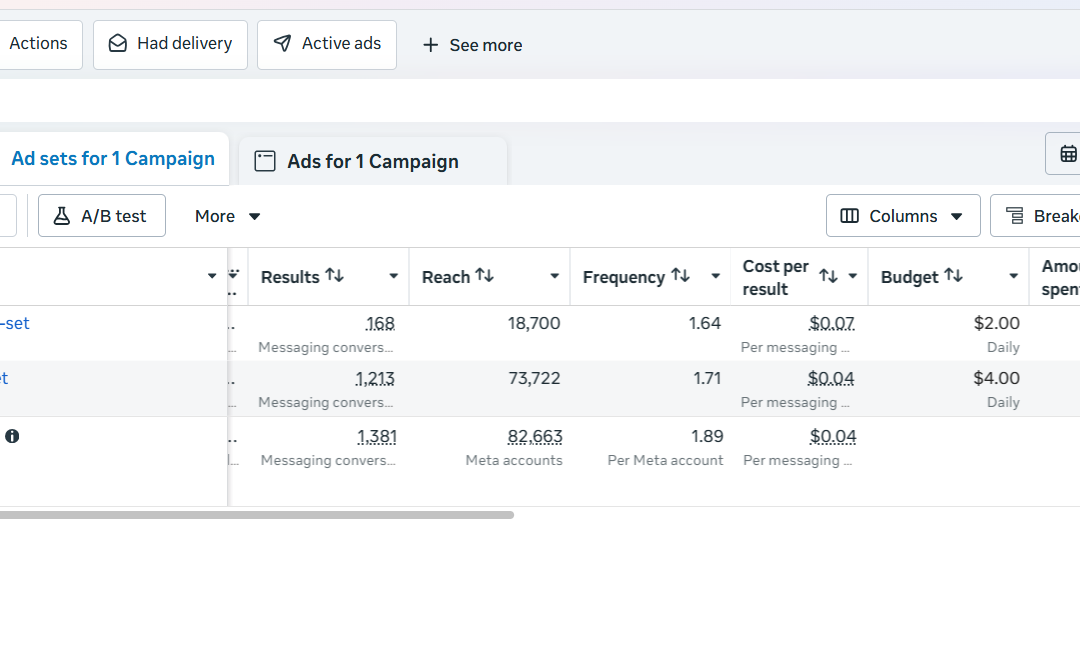Switch to Ads for 1 Campaign tab
Viewport: 1080px width, 666px height.
point(373,161)
